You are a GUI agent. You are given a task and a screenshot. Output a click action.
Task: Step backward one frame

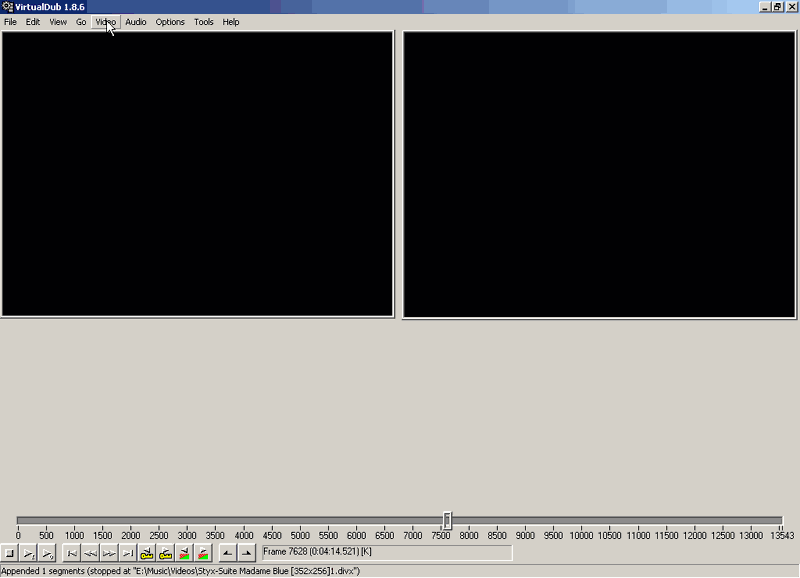pos(90,553)
